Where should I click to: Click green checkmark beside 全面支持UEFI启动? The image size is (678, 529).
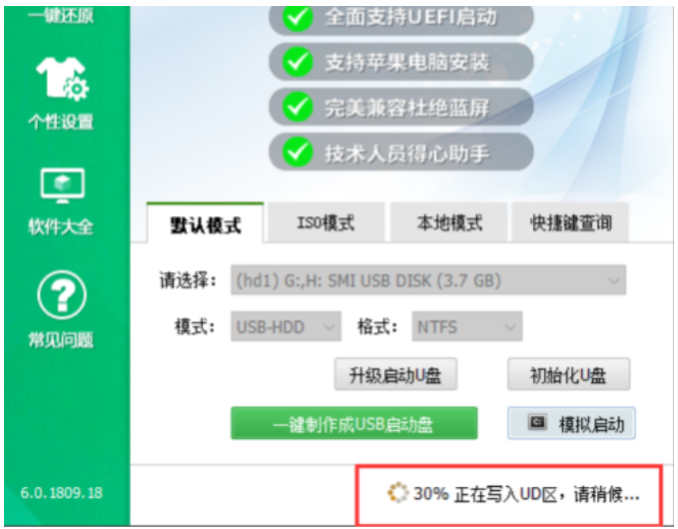[297, 17]
